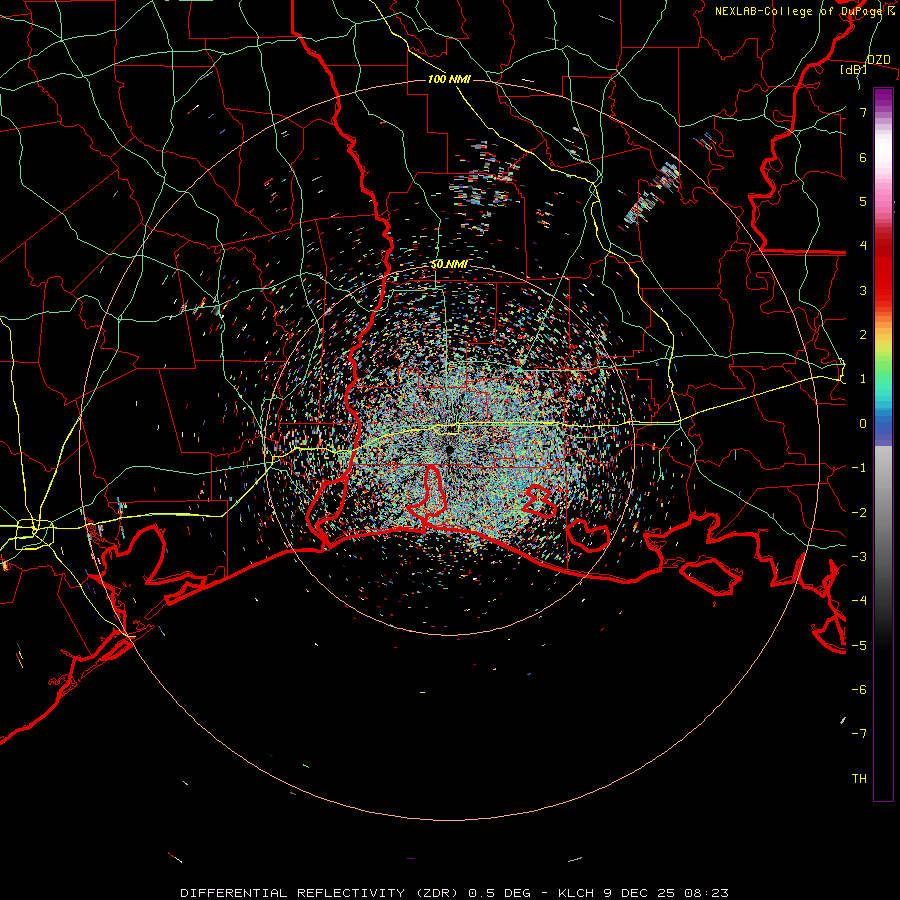Image resolution: width=900 pixels, height=900 pixels.
Task: Click the Differential Reflectivity caption at bottom
Action: click(454, 893)
